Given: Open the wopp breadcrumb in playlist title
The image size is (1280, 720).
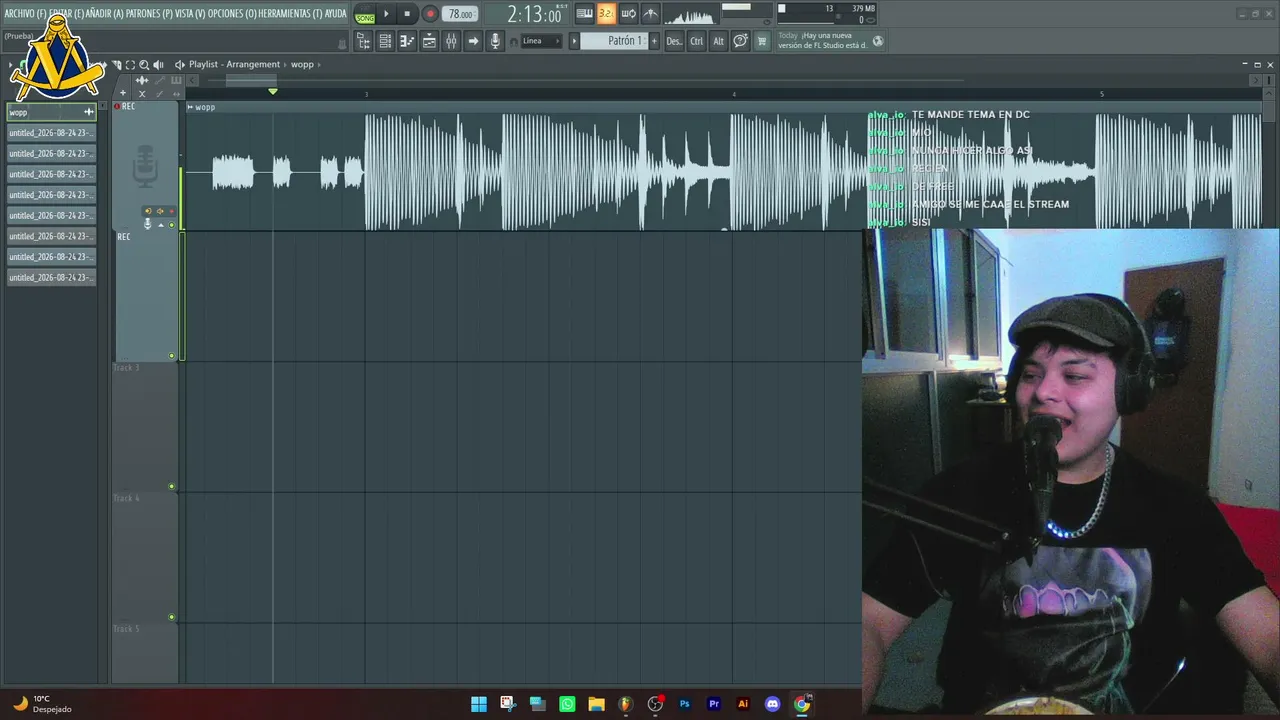Looking at the screenshot, I should click(302, 65).
